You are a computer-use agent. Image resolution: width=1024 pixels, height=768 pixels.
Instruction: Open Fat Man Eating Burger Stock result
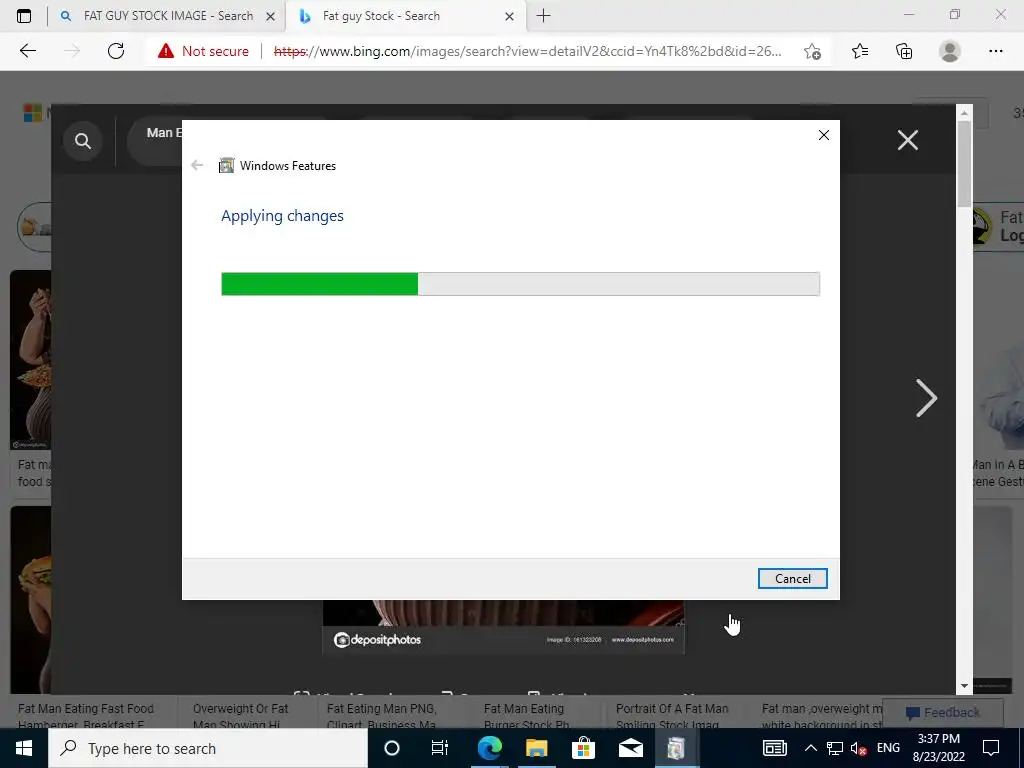526,716
